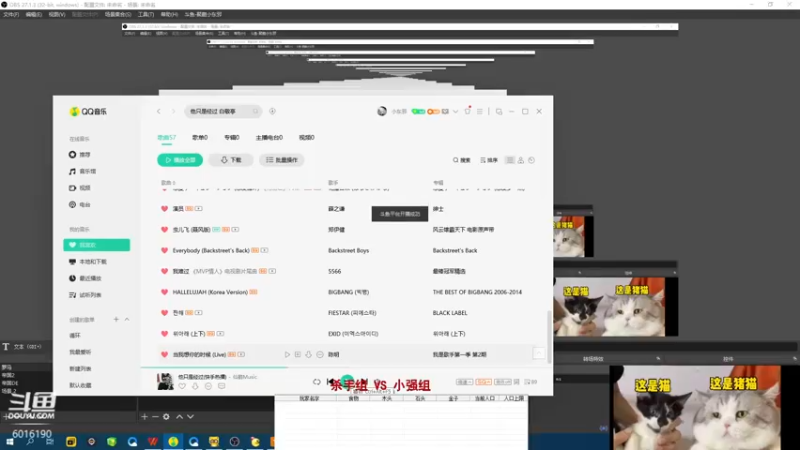Open 最近播放 recent plays in sidebar
Screen dimensions: 800x450
pos(85,279)
